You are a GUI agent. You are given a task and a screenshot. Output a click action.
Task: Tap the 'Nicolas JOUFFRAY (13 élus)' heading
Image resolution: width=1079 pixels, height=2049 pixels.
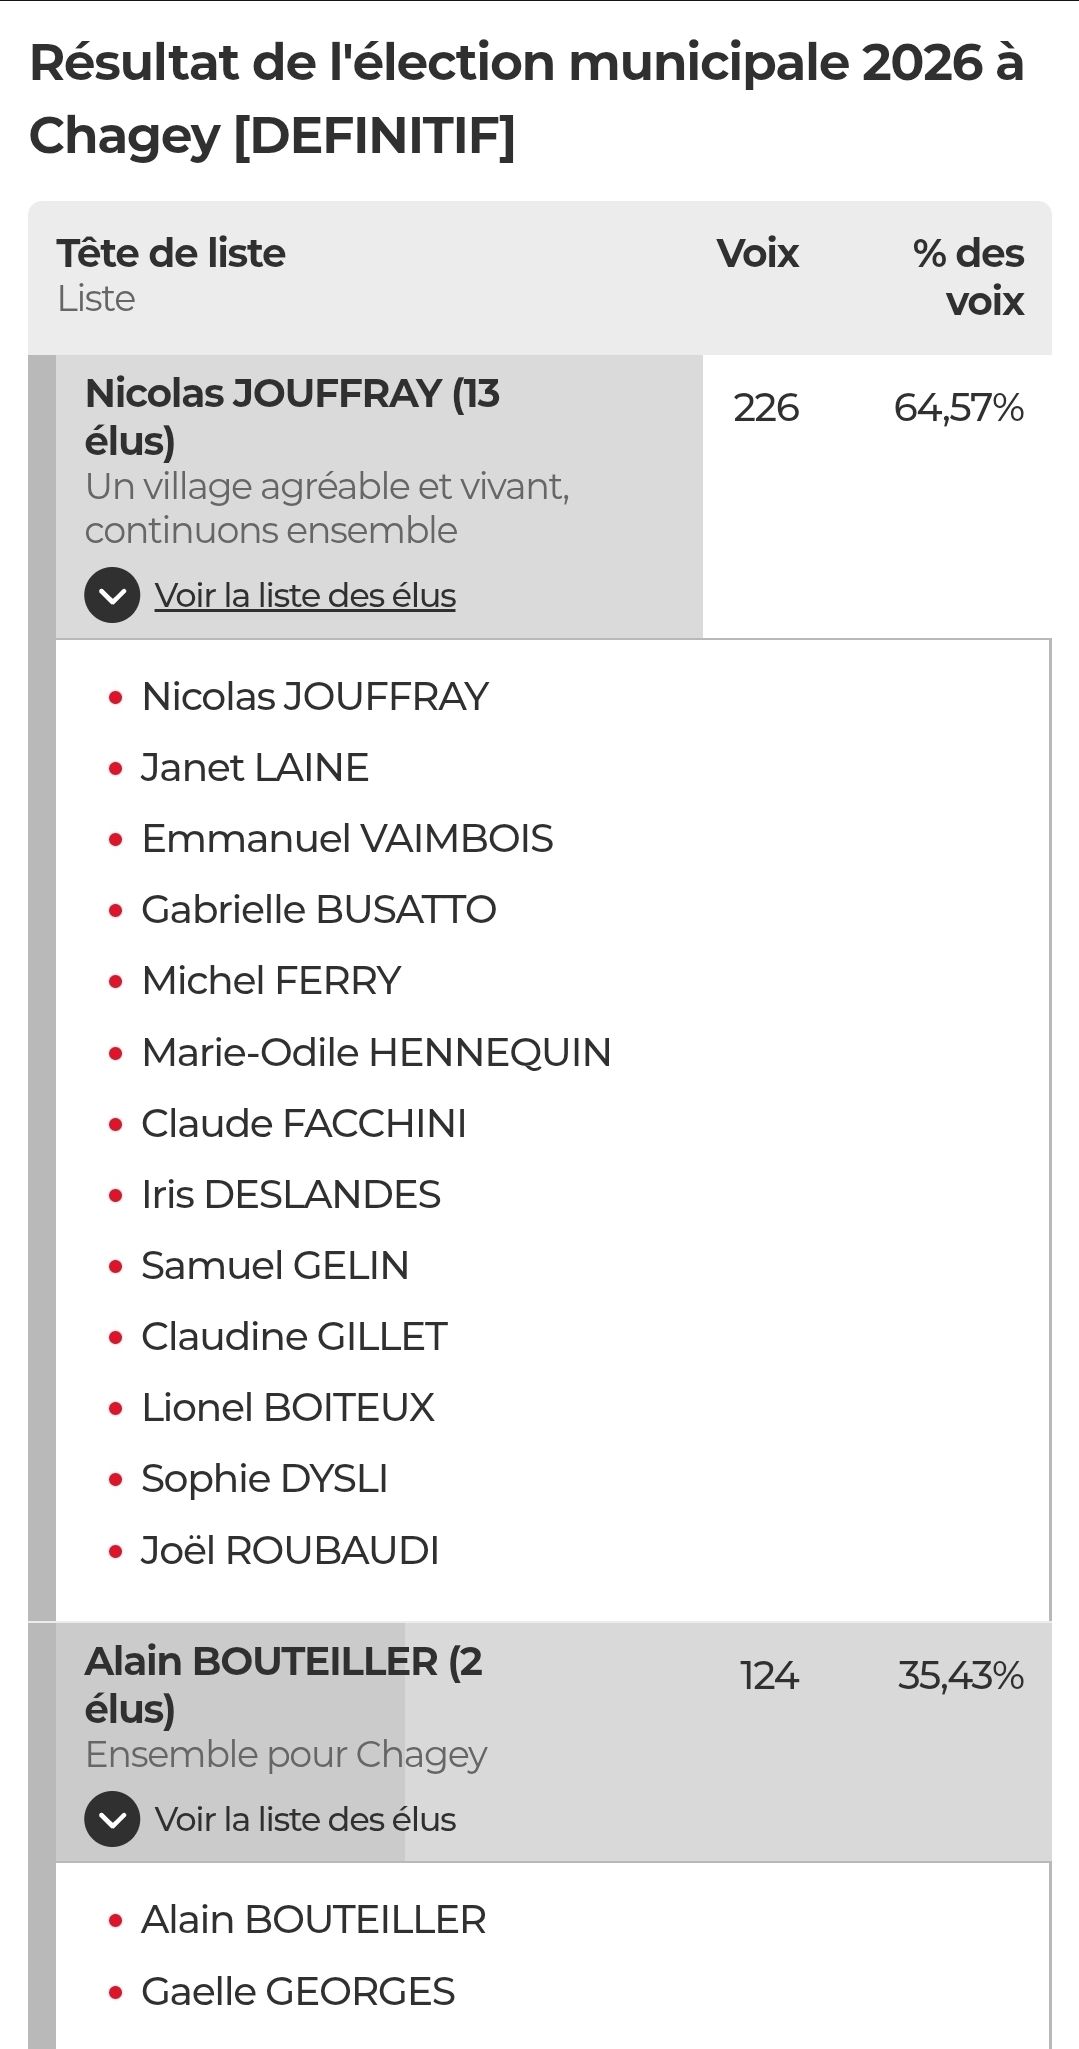pyautogui.click(x=292, y=416)
